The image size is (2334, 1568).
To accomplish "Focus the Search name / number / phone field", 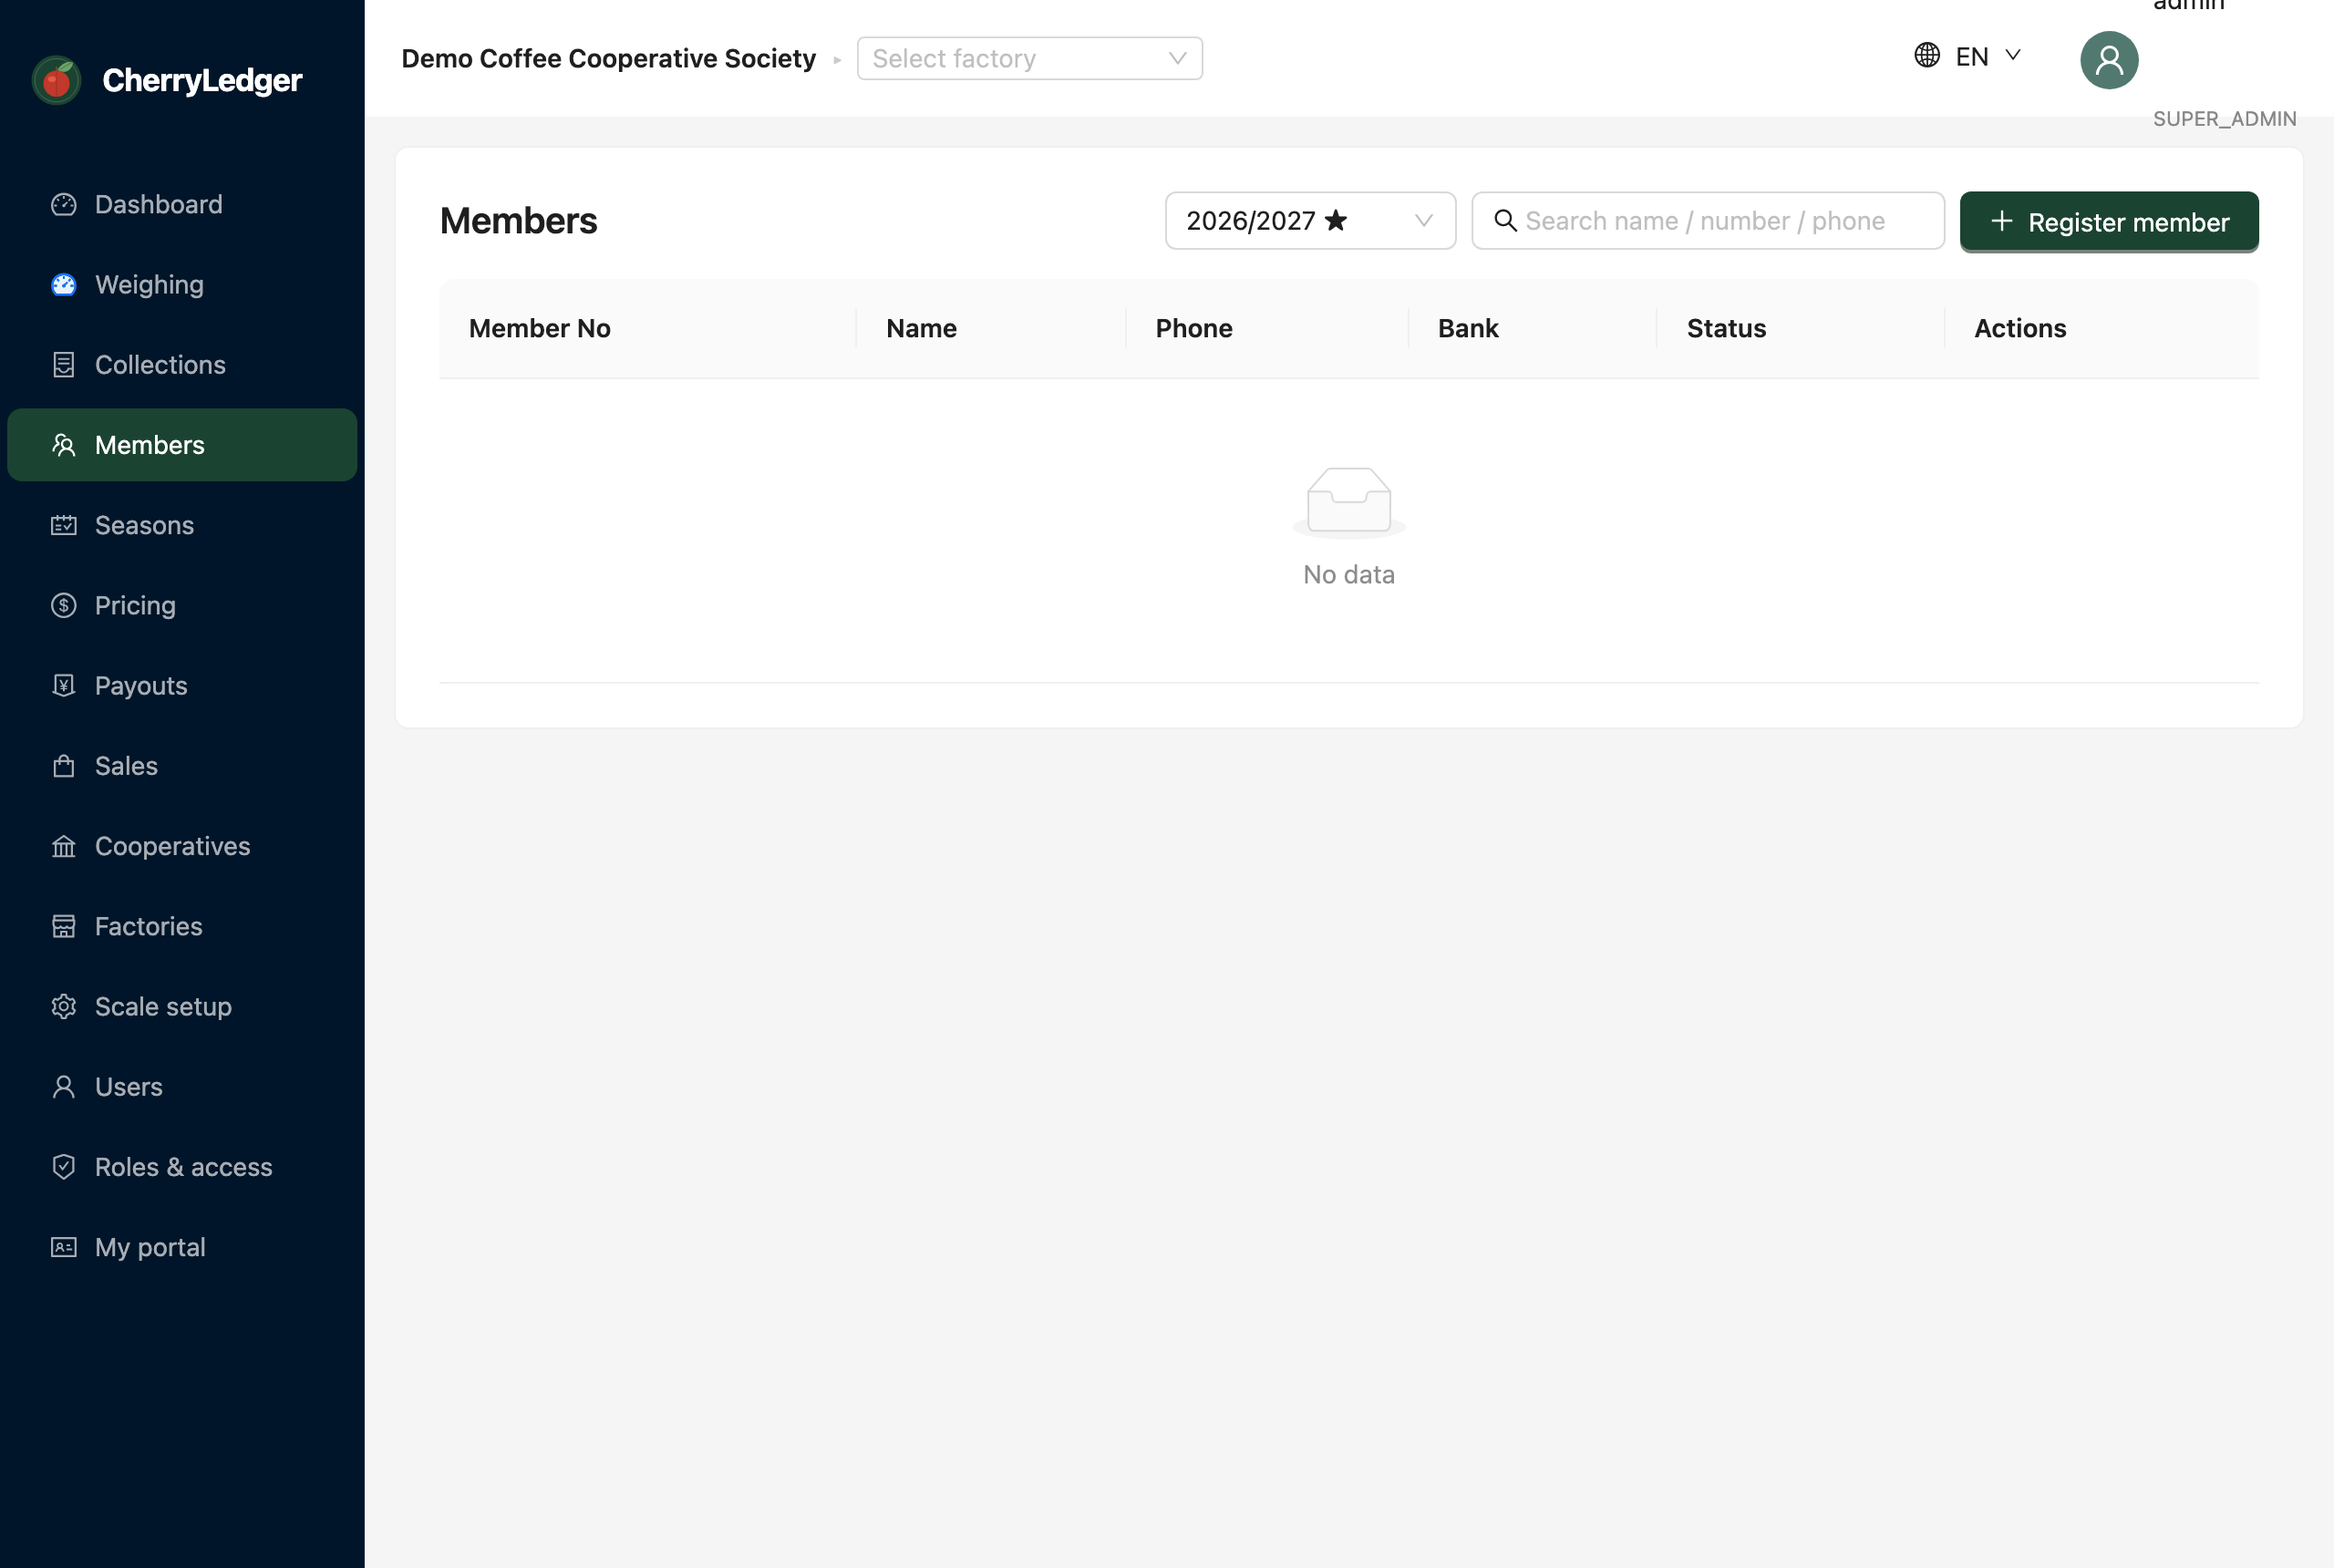I will click(x=1707, y=220).
